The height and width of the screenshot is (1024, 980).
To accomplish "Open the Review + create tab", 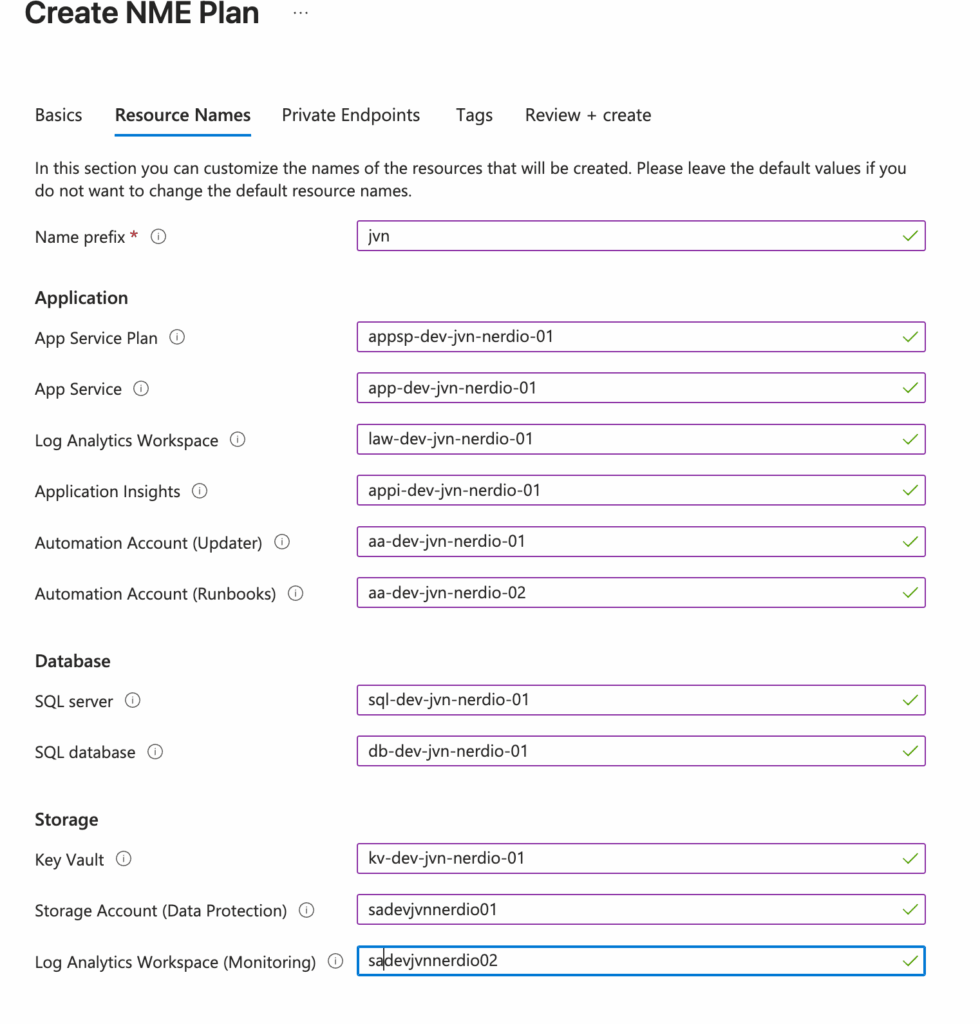I will pyautogui.click(x=587, y=115).
